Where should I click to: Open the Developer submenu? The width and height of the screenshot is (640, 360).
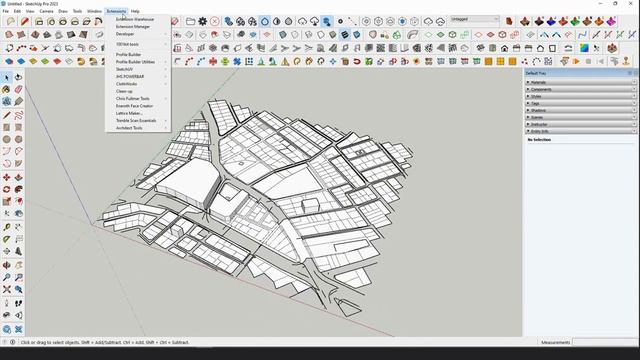[x=138, y=34]
